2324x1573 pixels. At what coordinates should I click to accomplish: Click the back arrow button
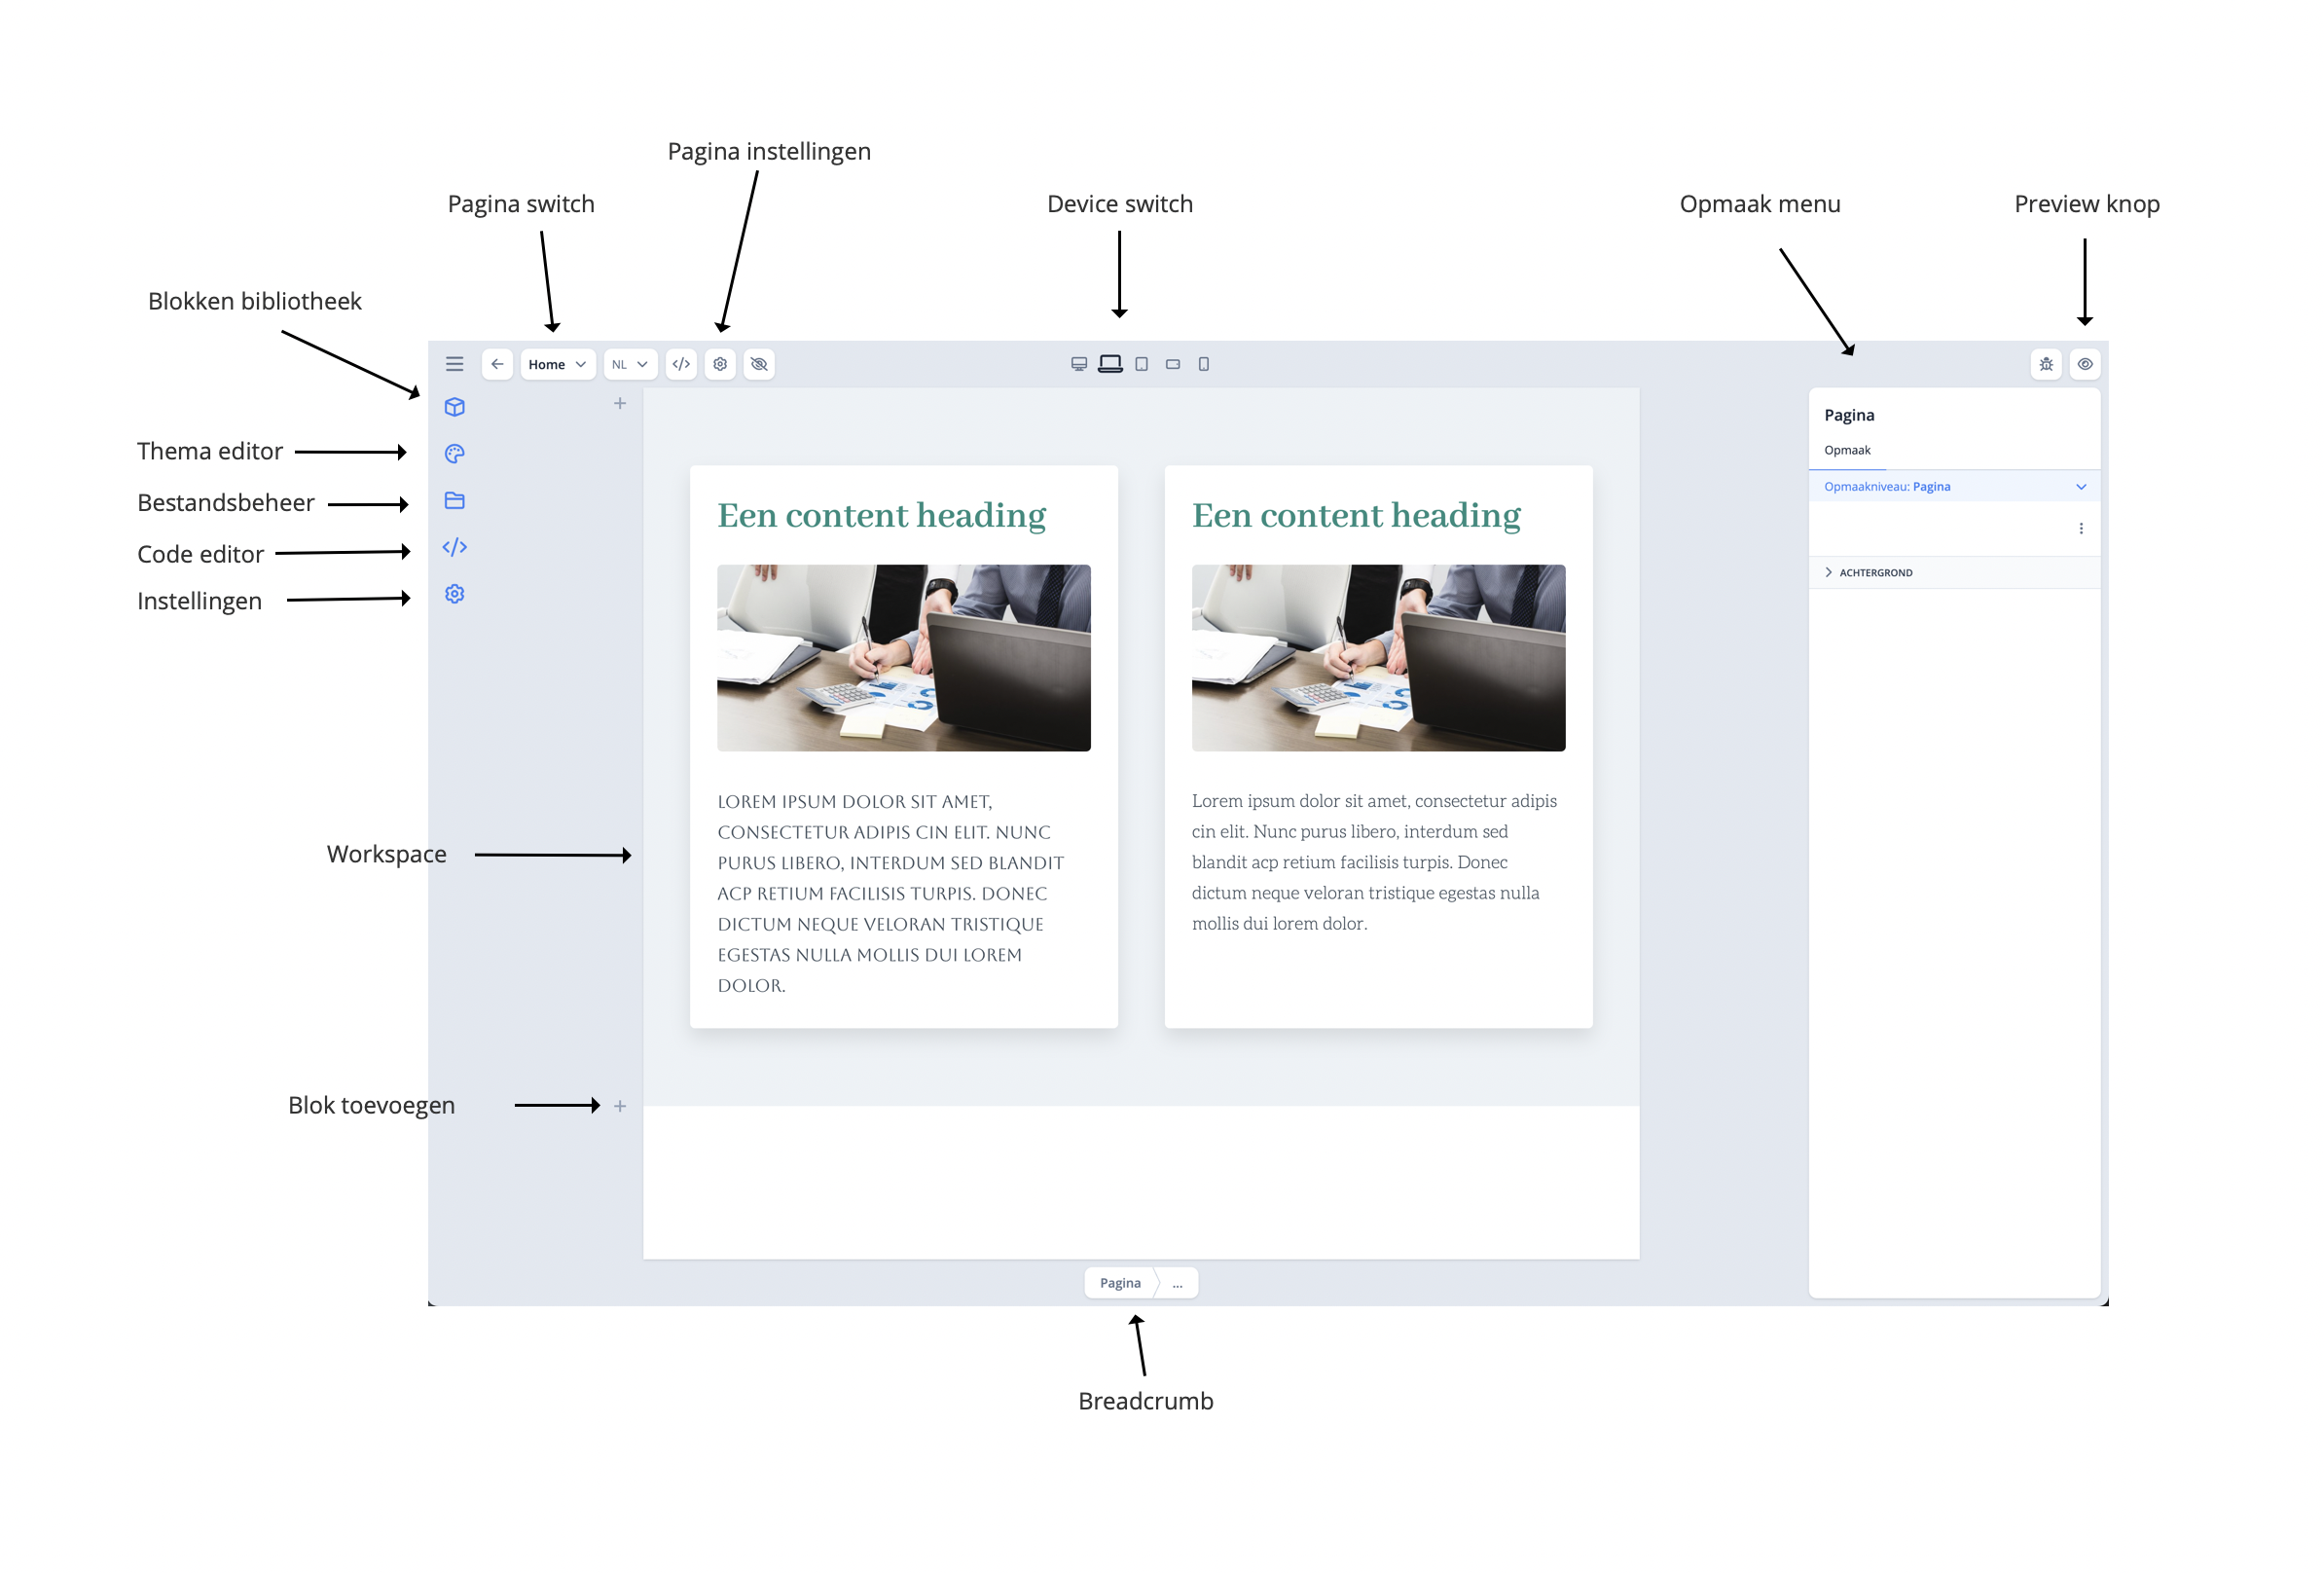(497, 364)
